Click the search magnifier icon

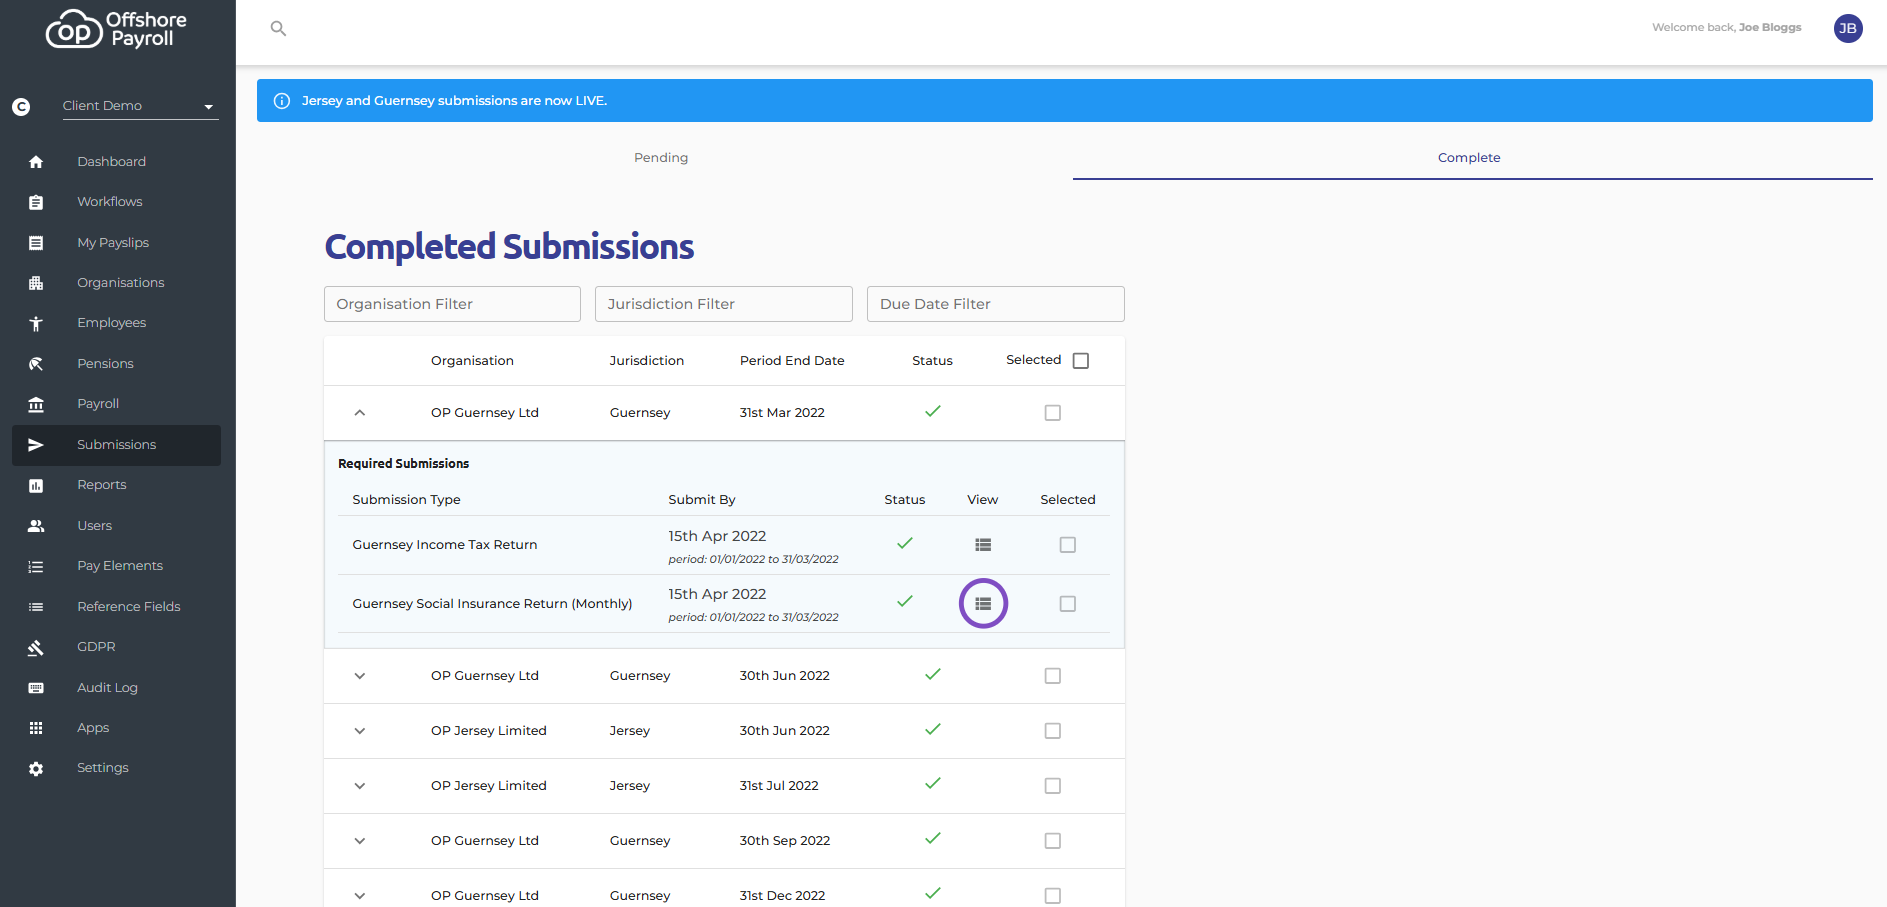279,28
